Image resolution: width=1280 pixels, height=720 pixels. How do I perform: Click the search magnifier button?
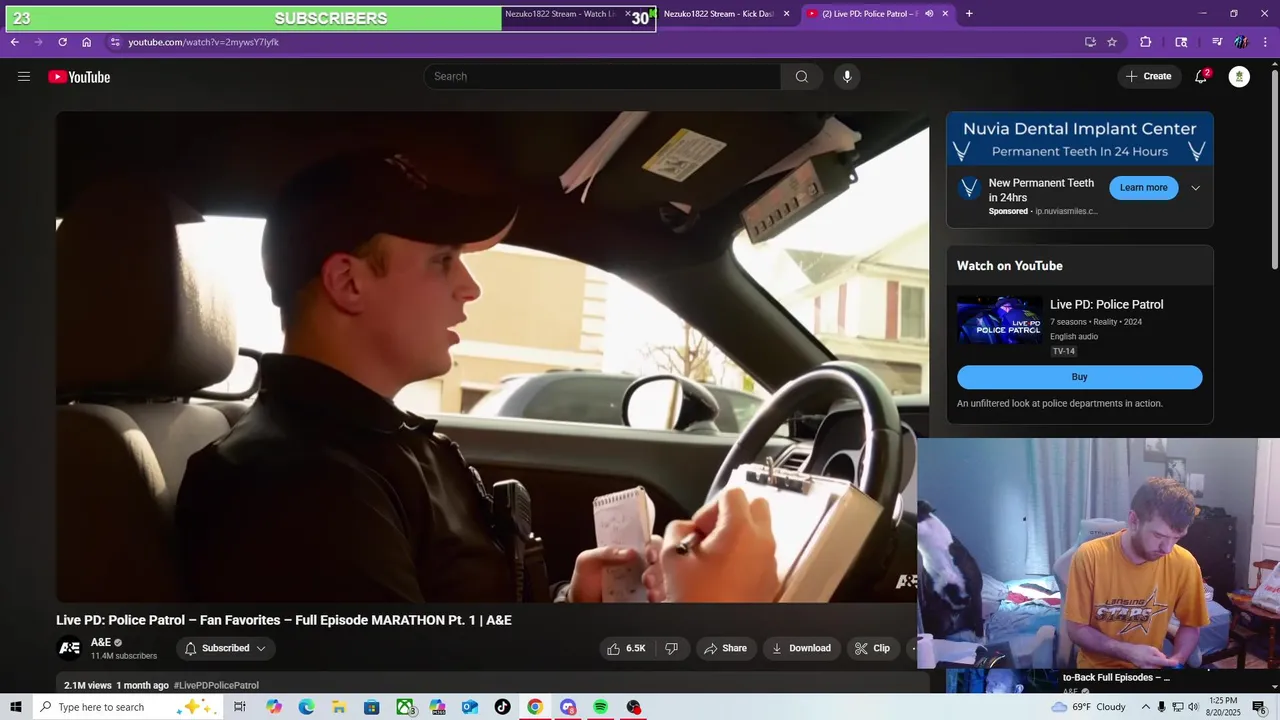point(801,77)
